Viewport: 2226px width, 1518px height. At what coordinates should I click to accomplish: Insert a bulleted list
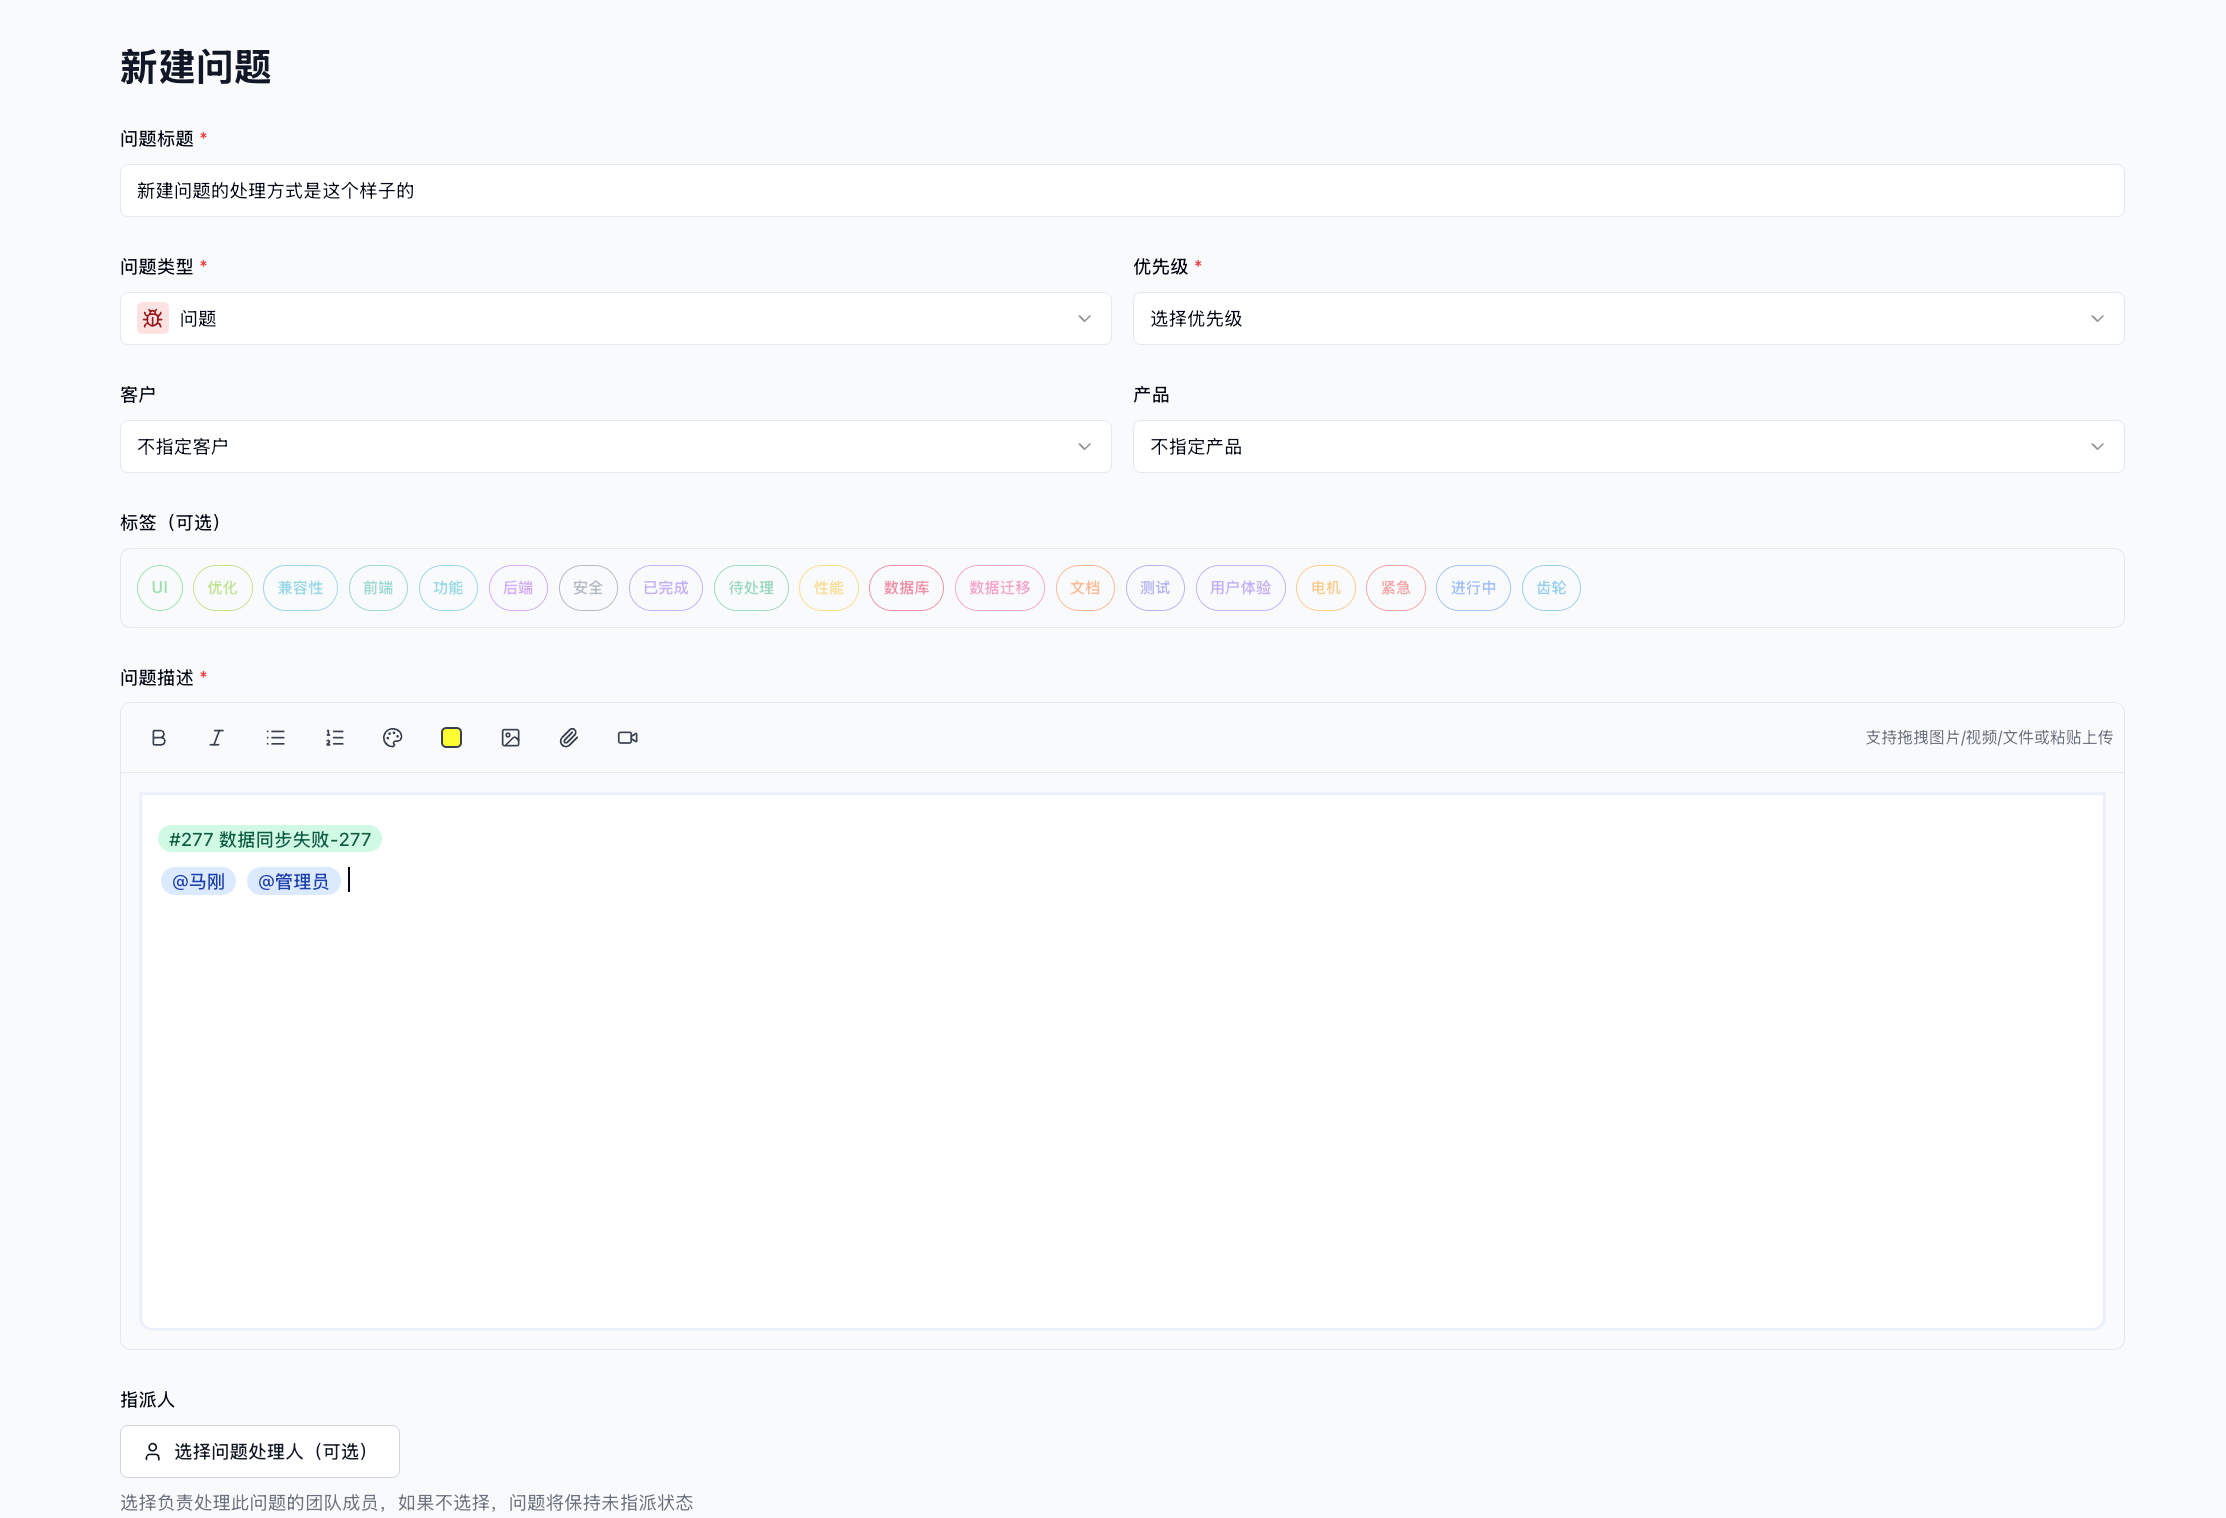point(275,738)
